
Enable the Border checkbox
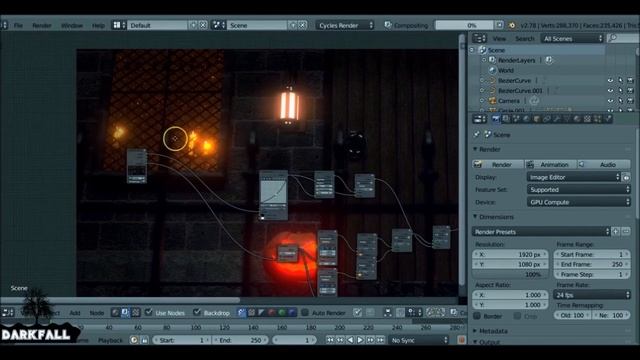[x=477, y=316]
